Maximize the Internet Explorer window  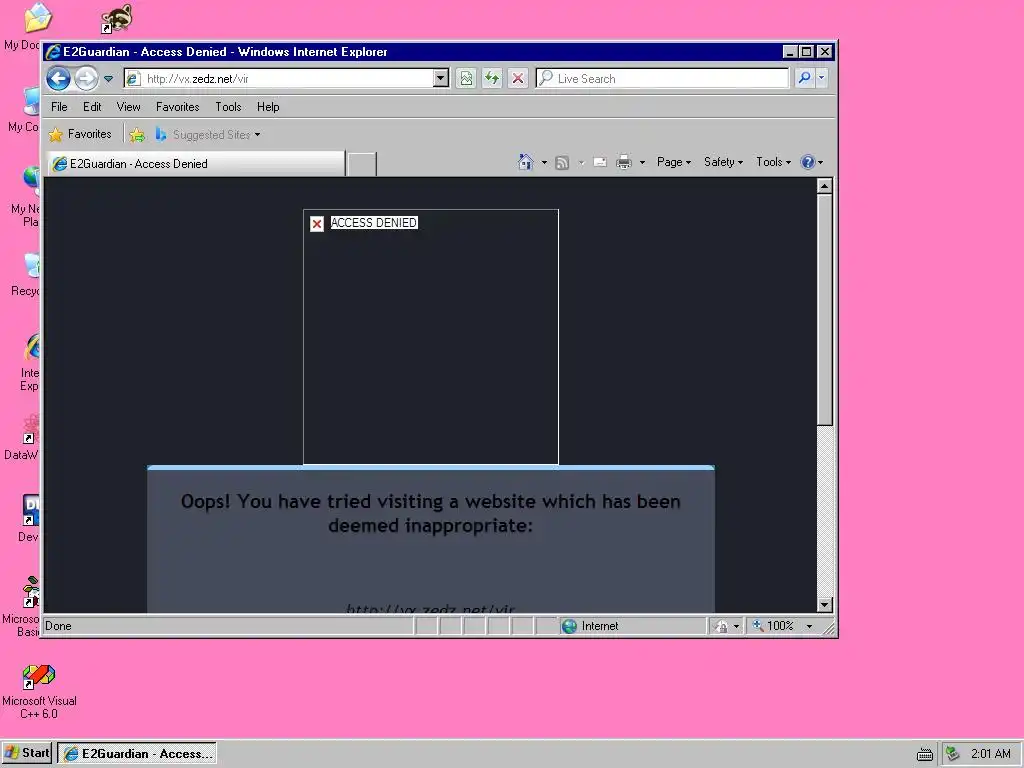pos(807,52)
